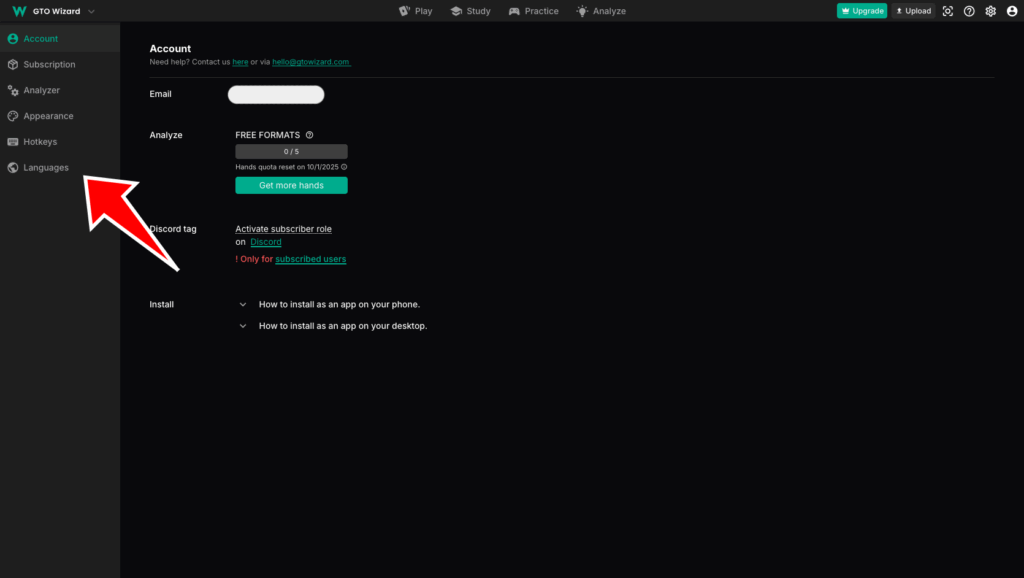Click the hands quota 0 / 5 progress bar
Viewport: 1024px width, 578px height.
pos(291,151)
